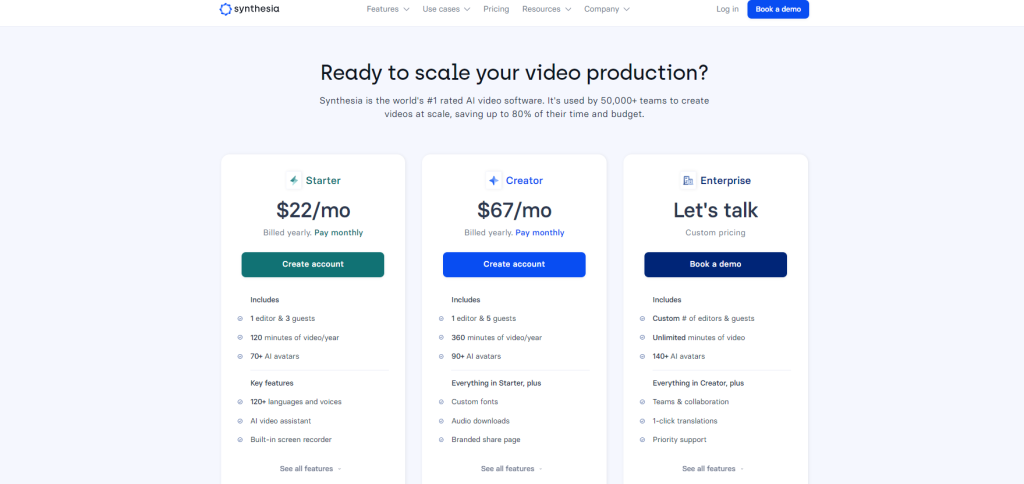Click the Enterprise plan title

tap(726, 180)
